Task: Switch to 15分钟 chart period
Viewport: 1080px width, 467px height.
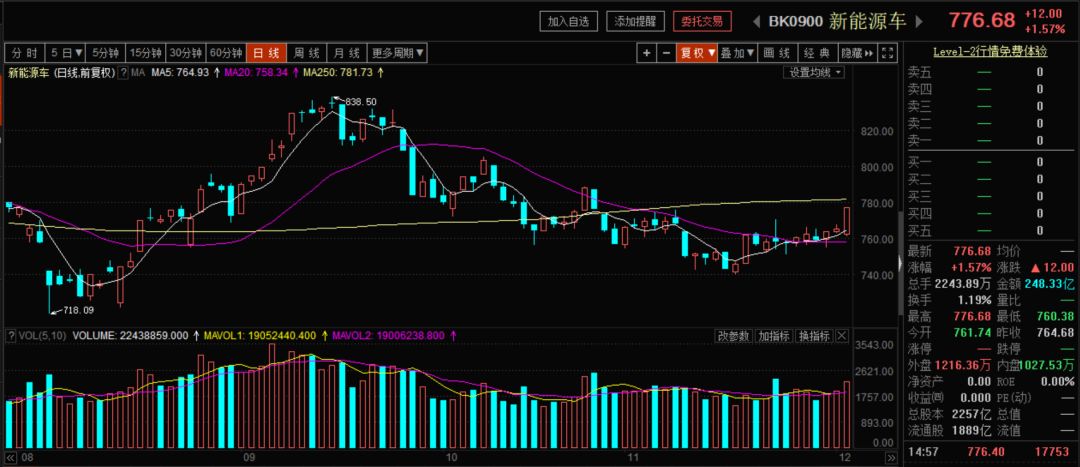Action: coord(146,53)
